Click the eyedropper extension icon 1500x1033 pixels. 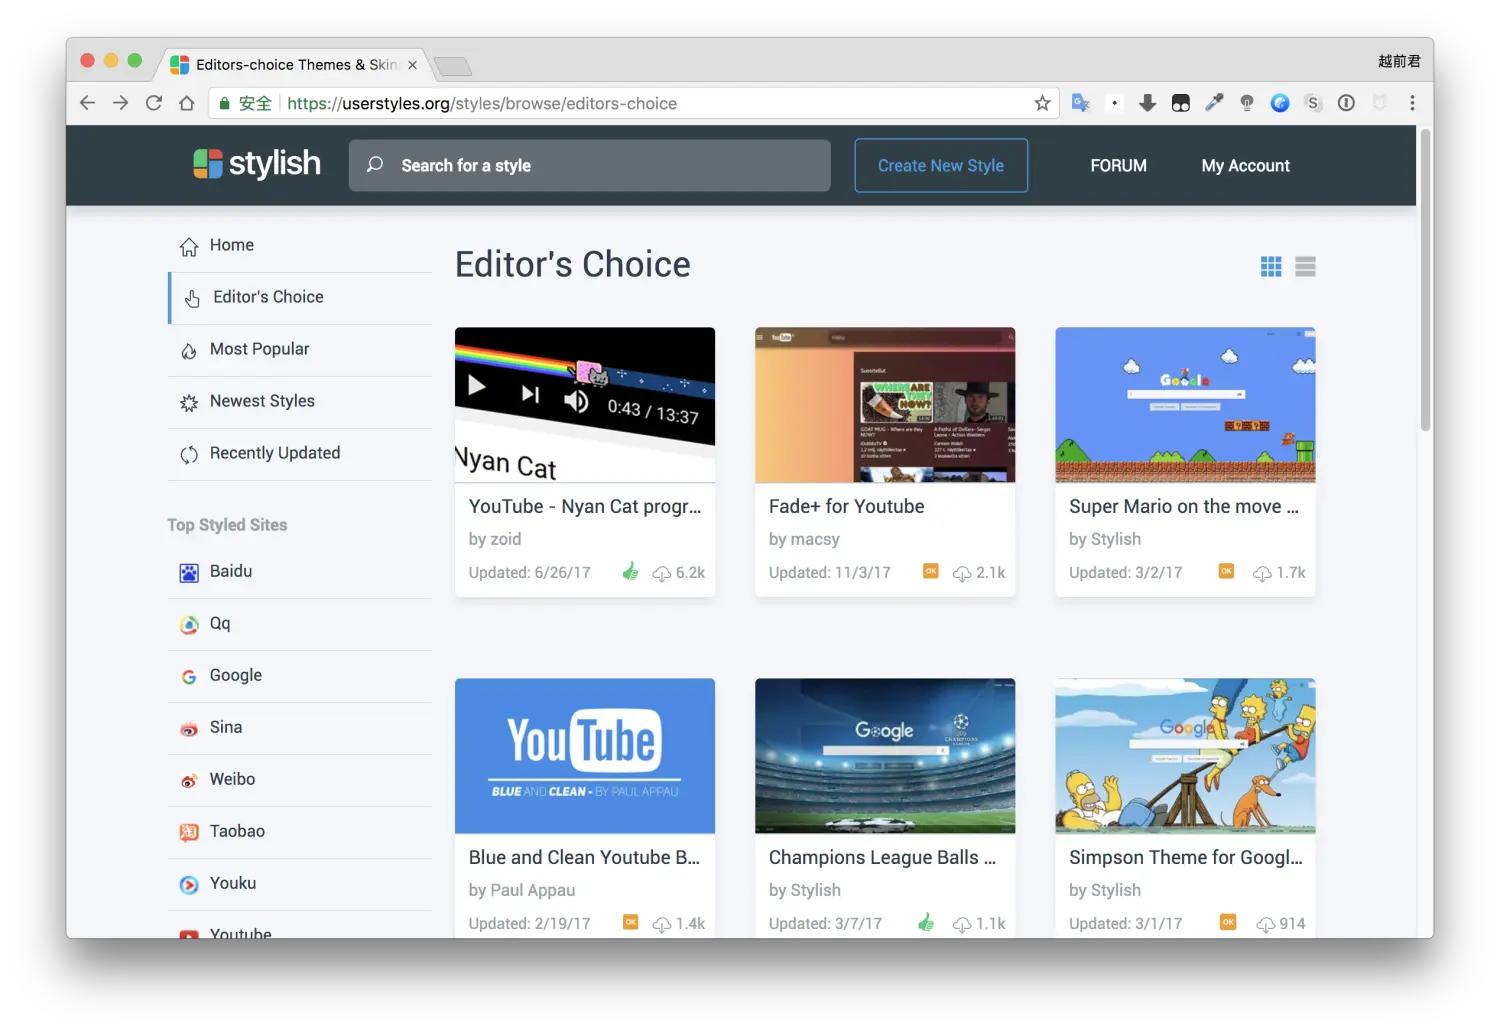tap(1214, 103)
